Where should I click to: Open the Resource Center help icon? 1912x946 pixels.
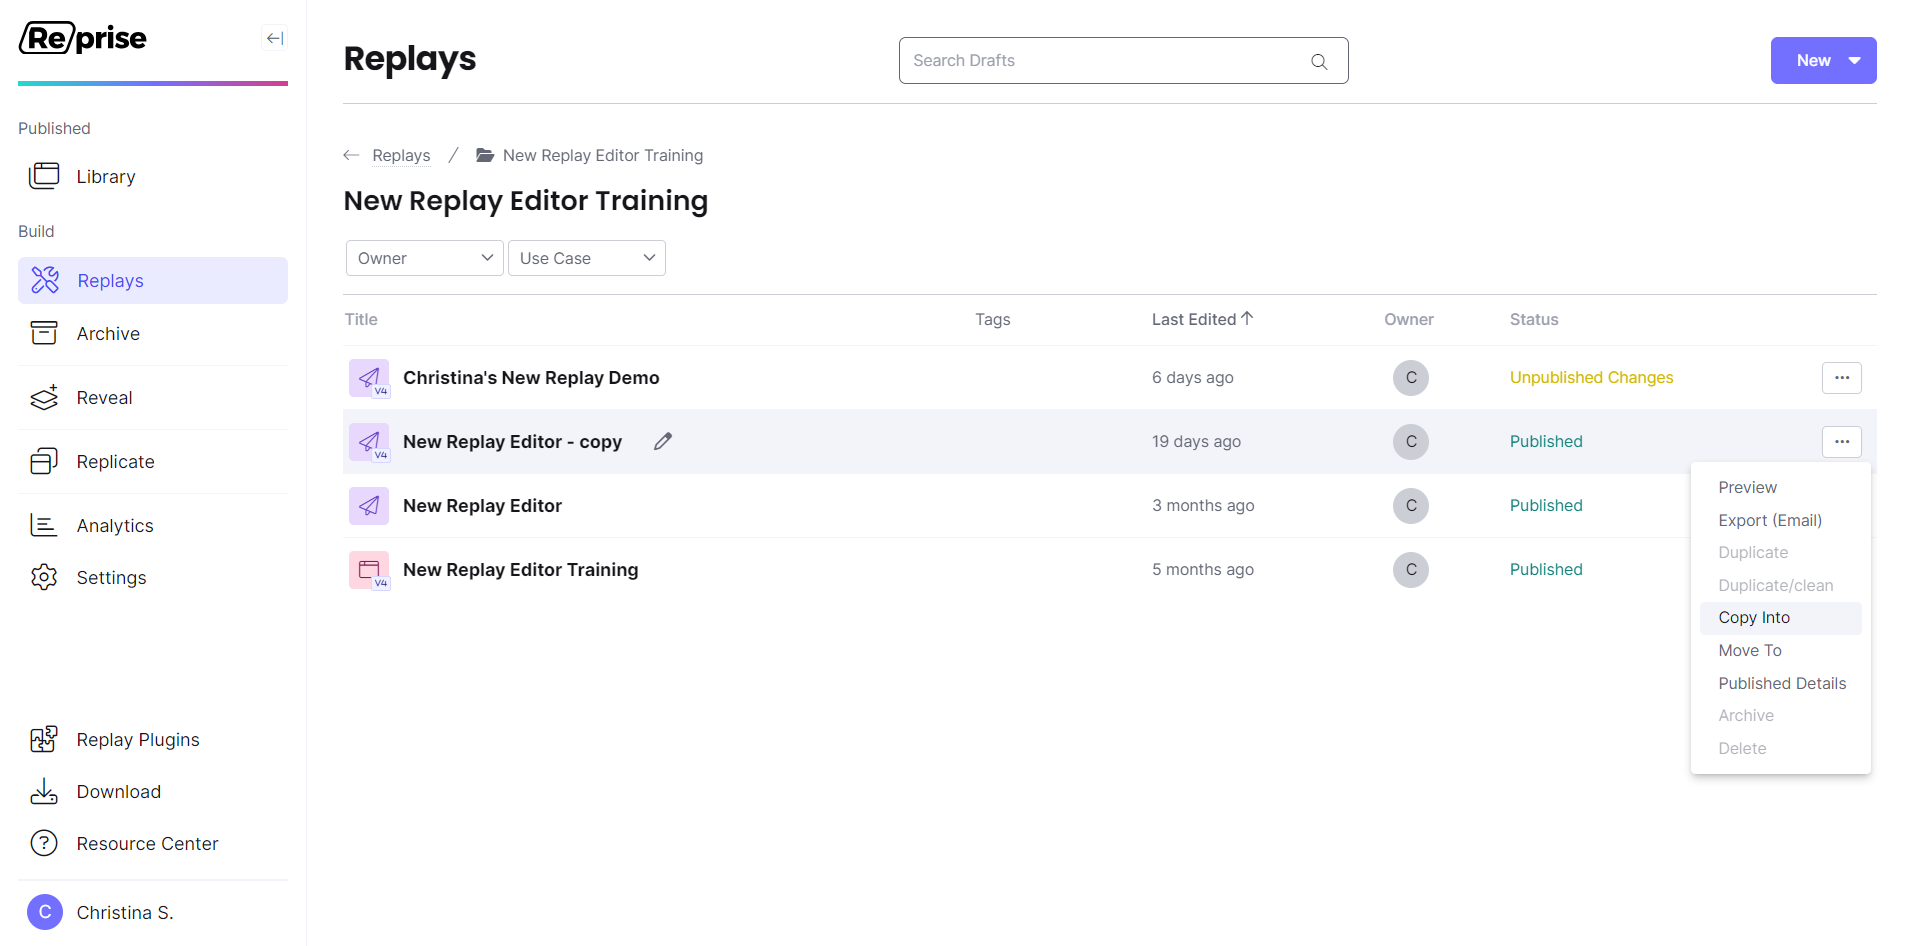click(44, 843)
